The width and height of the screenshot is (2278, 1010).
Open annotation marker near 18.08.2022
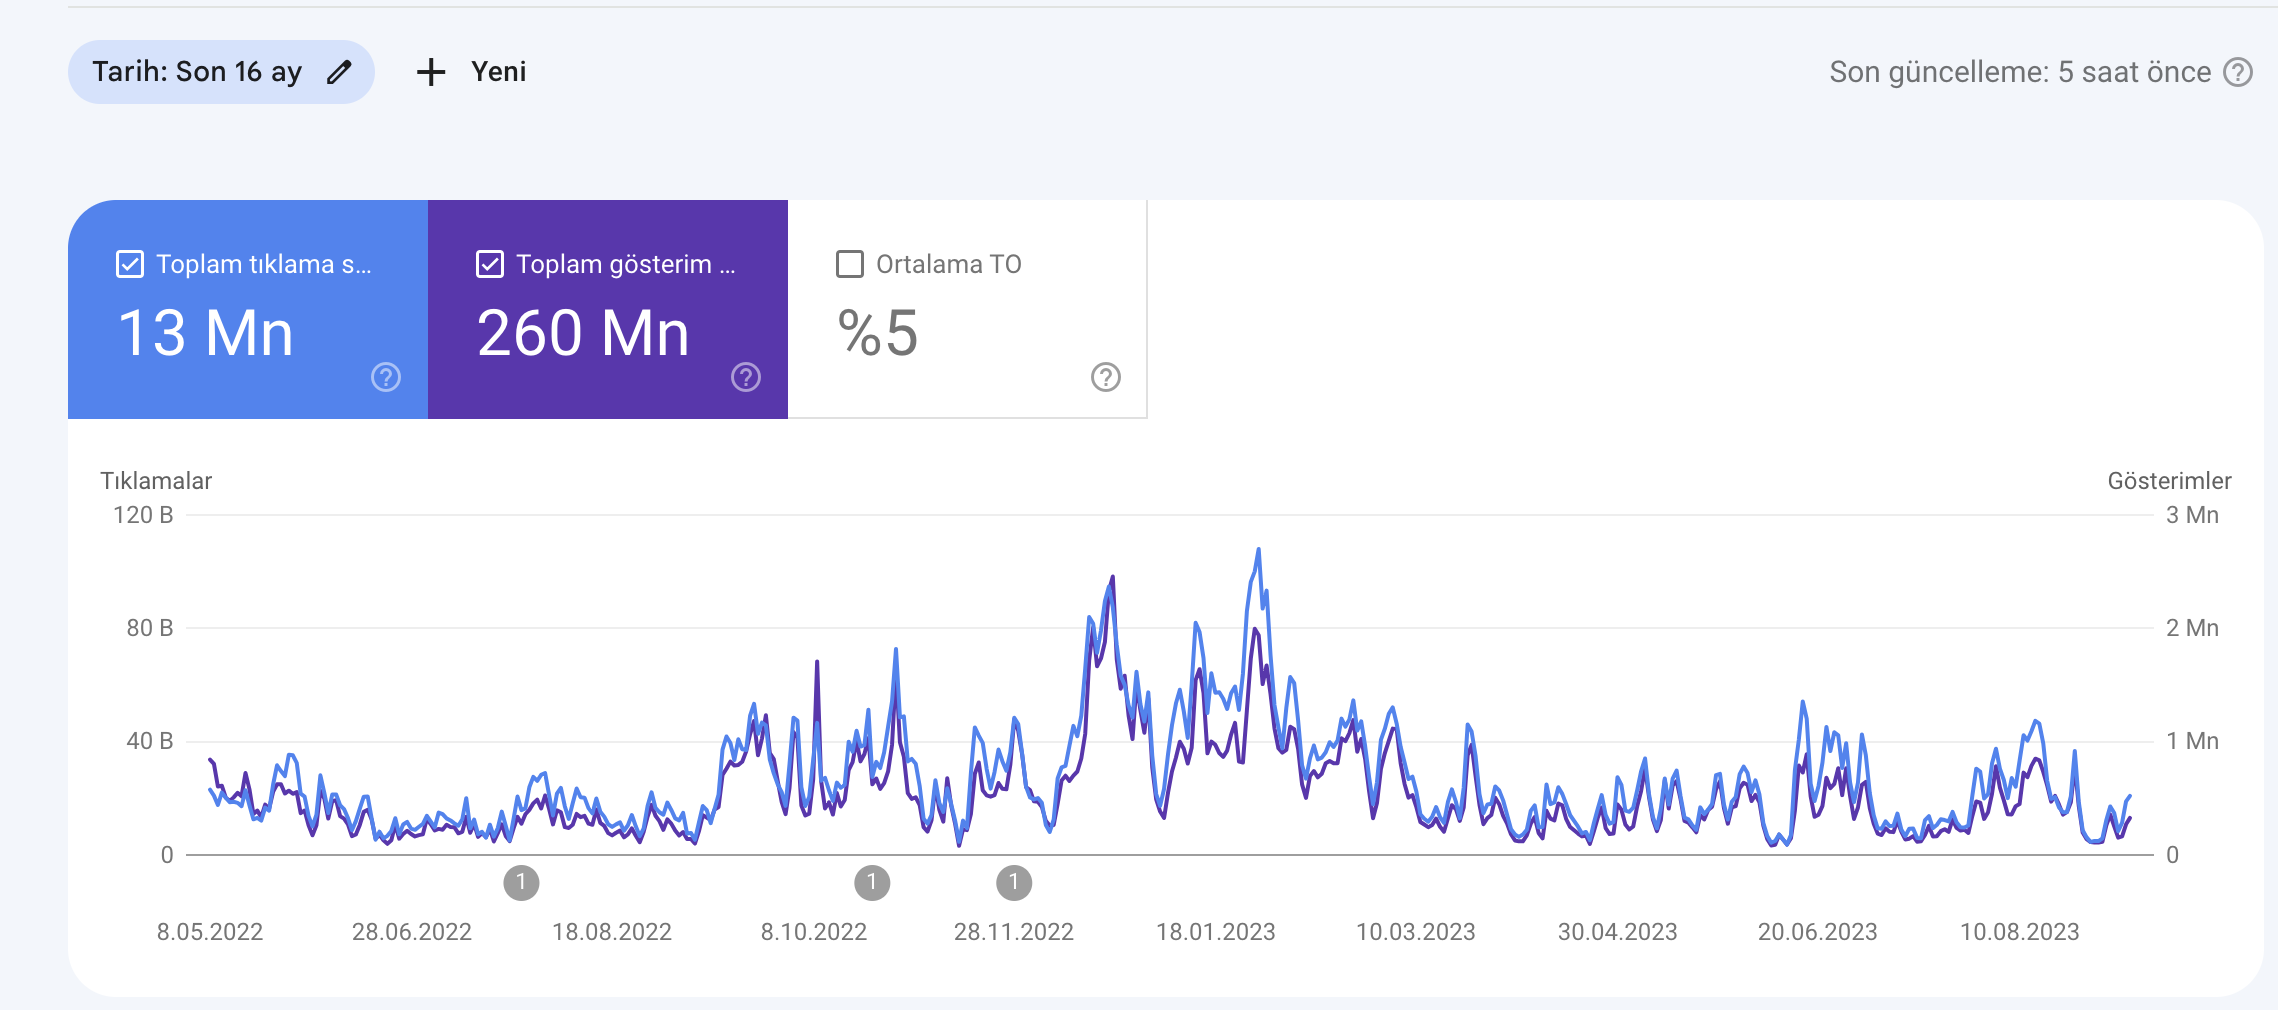[521, 883]
